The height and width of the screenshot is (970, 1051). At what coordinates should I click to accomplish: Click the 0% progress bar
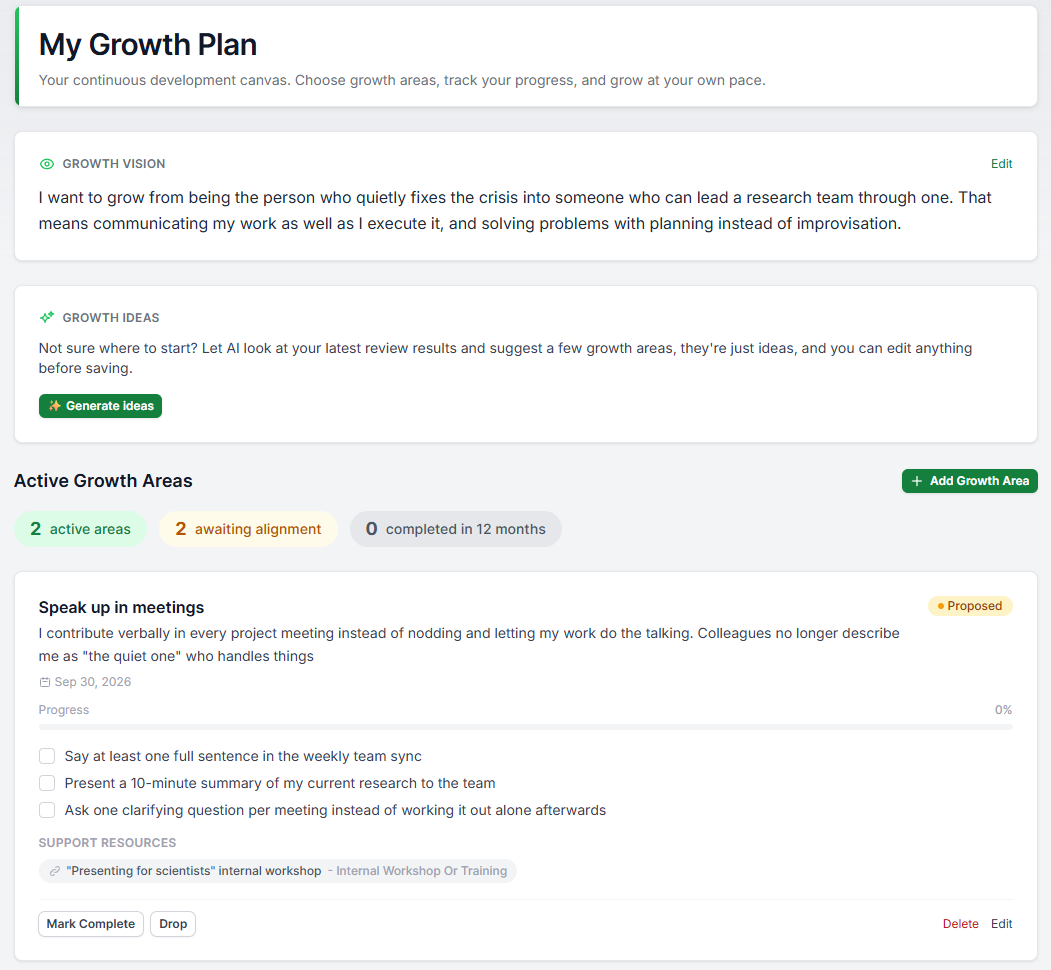526,727
